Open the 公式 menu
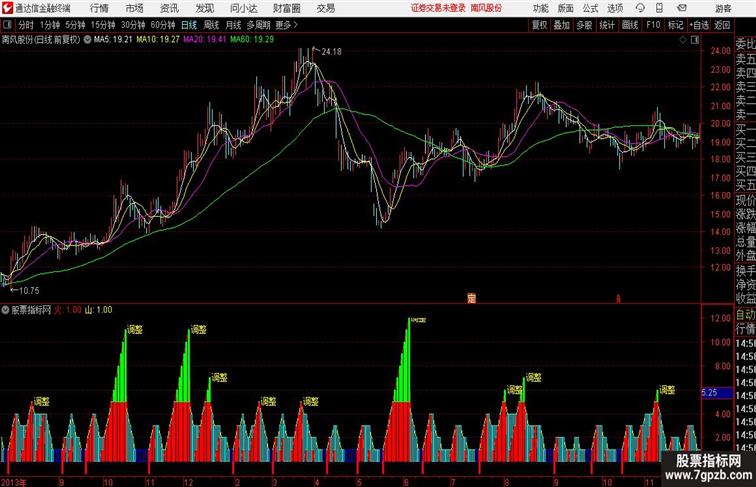The width and height of the screenshot is (756, 487). [x=590, y=8]
